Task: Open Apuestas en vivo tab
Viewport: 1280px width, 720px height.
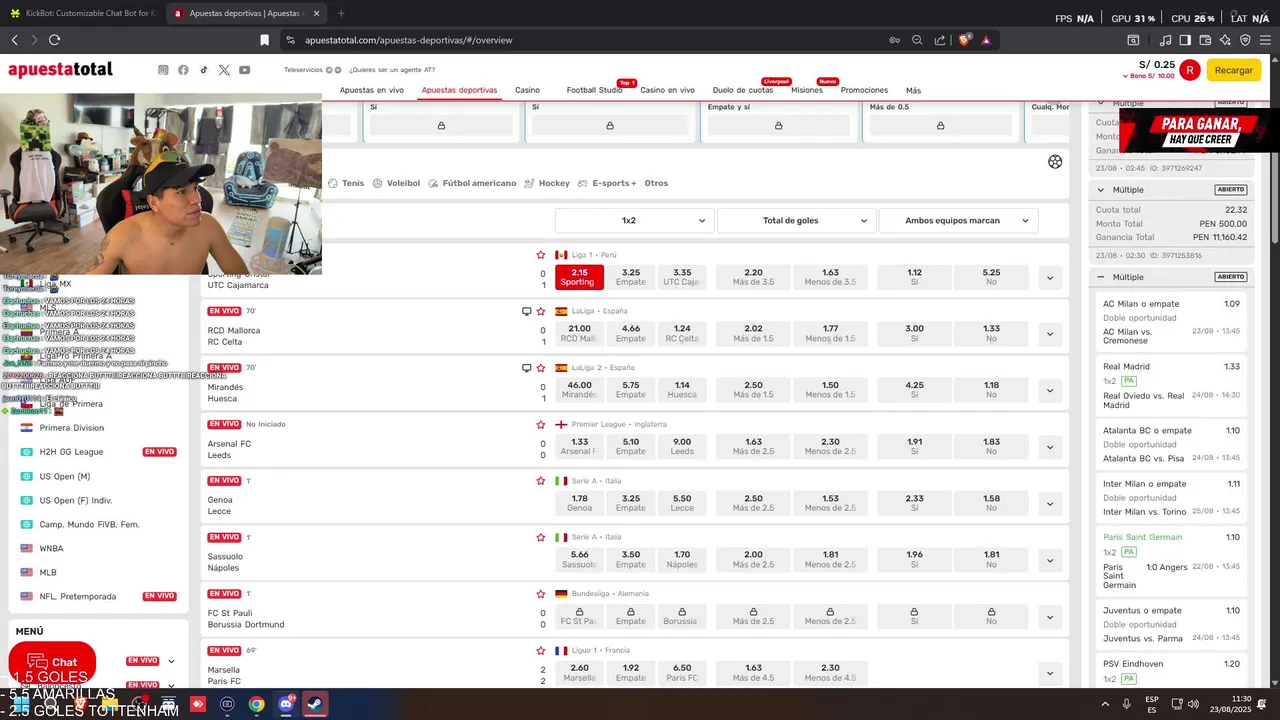Action: [x=371, y=90]
